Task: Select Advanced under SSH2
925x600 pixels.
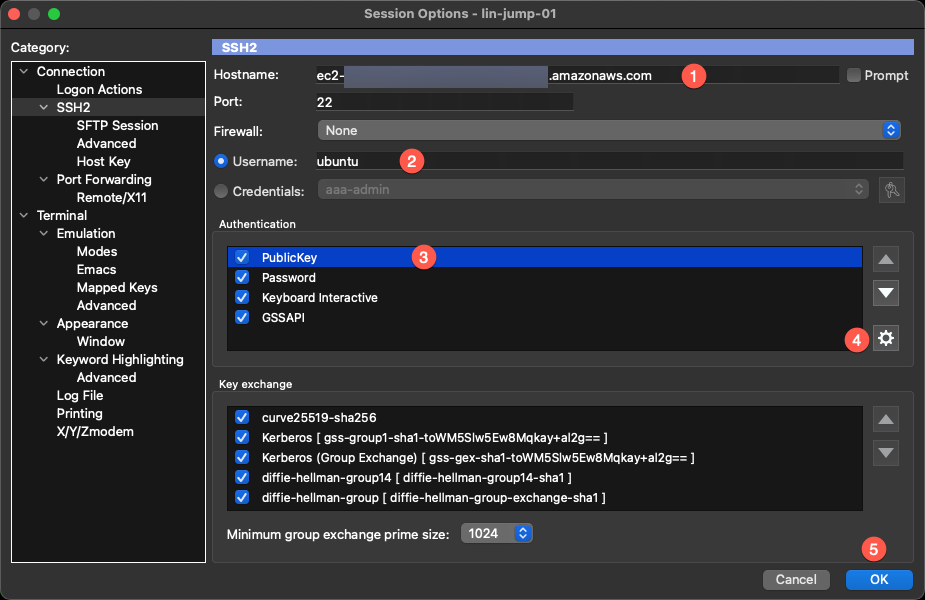Action: coord(106,143)
